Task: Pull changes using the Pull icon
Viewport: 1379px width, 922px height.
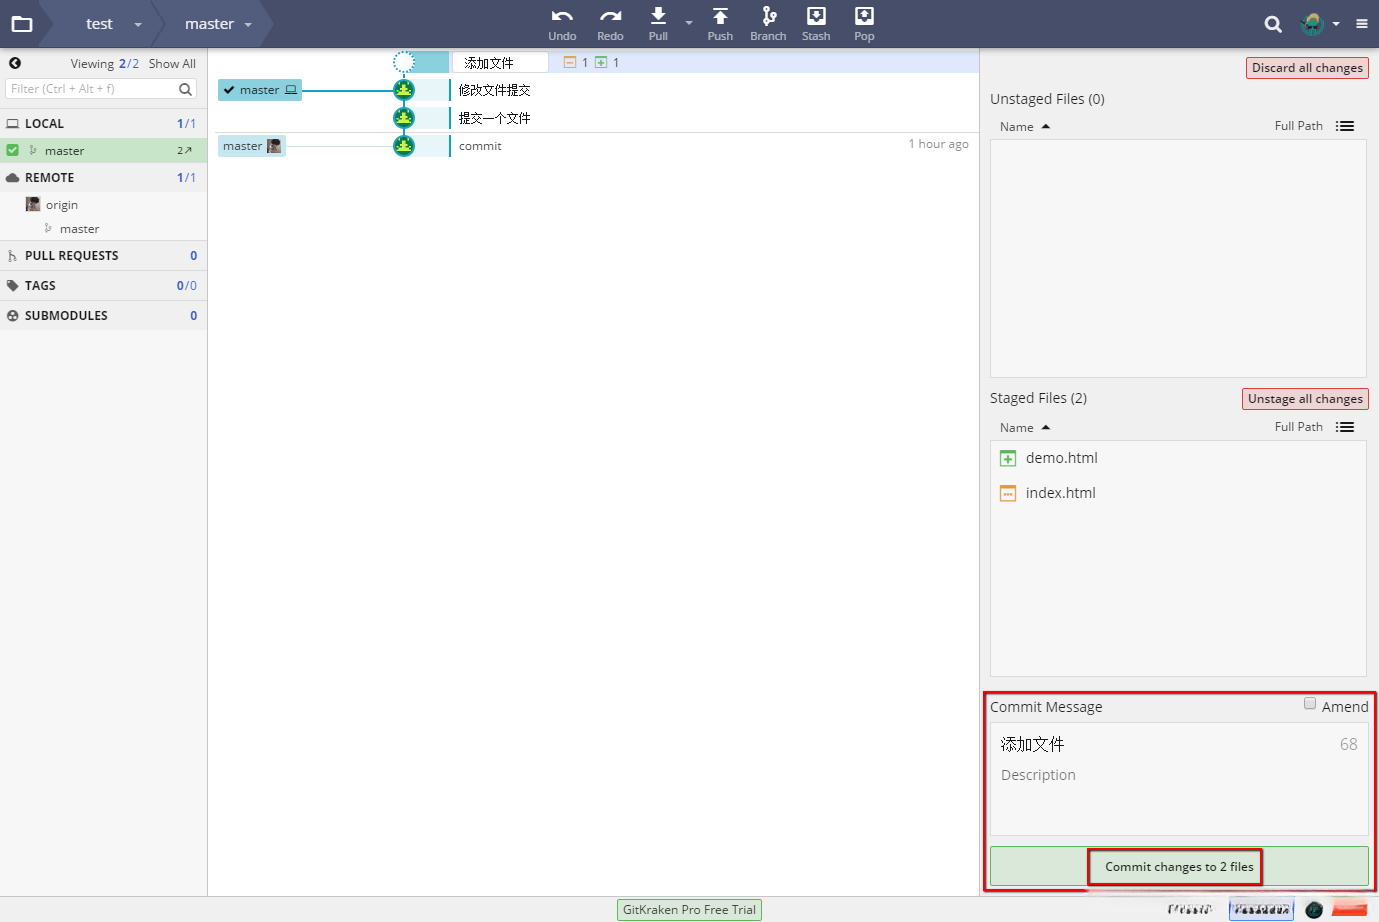Action: point(658,16)
